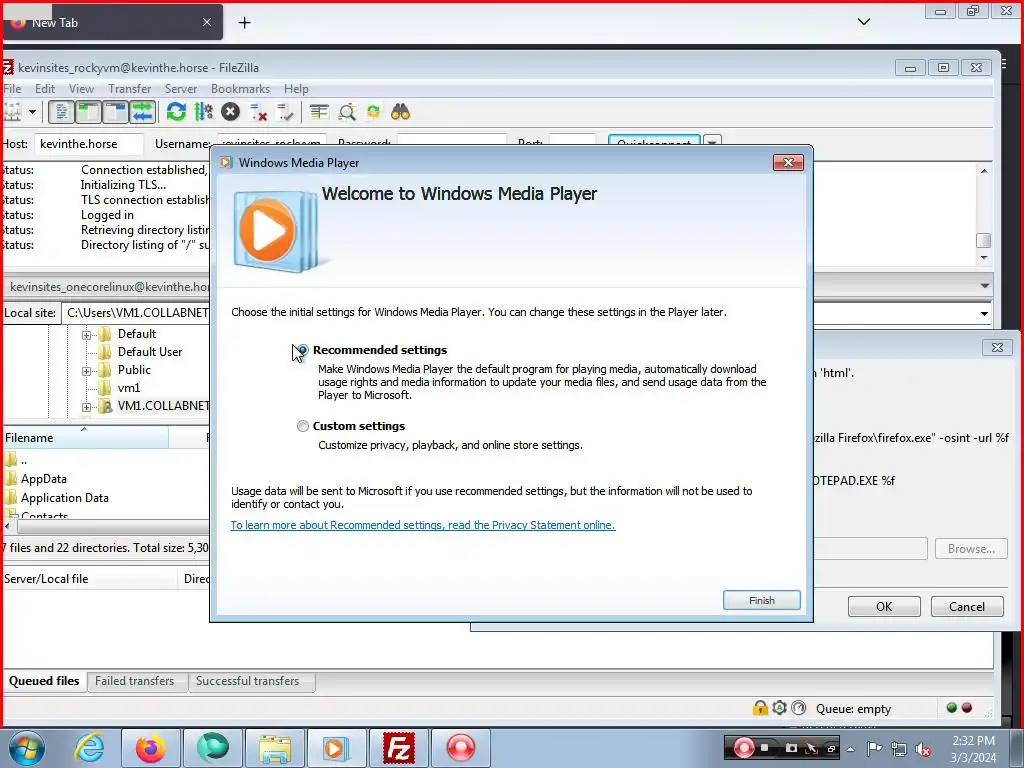Sort by the Filename column header
The image size is (1024, 768).
85,438
